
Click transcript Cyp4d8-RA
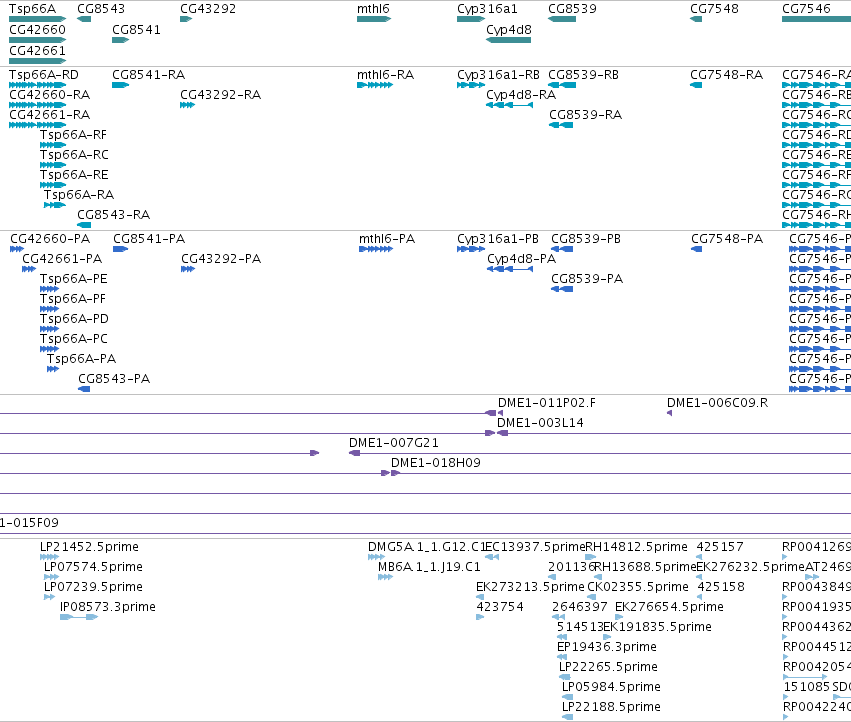[509, 105]
